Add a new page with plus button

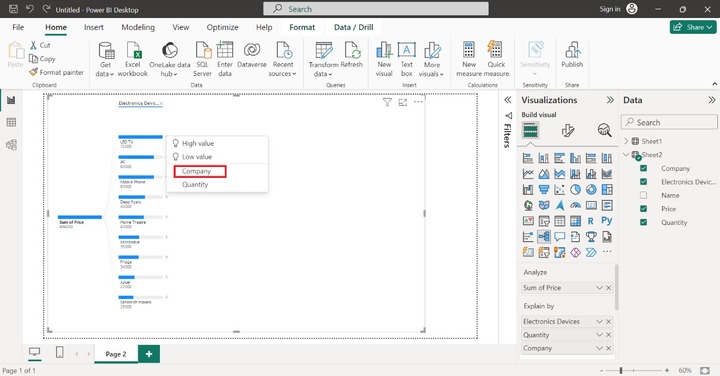coord(149,354)
